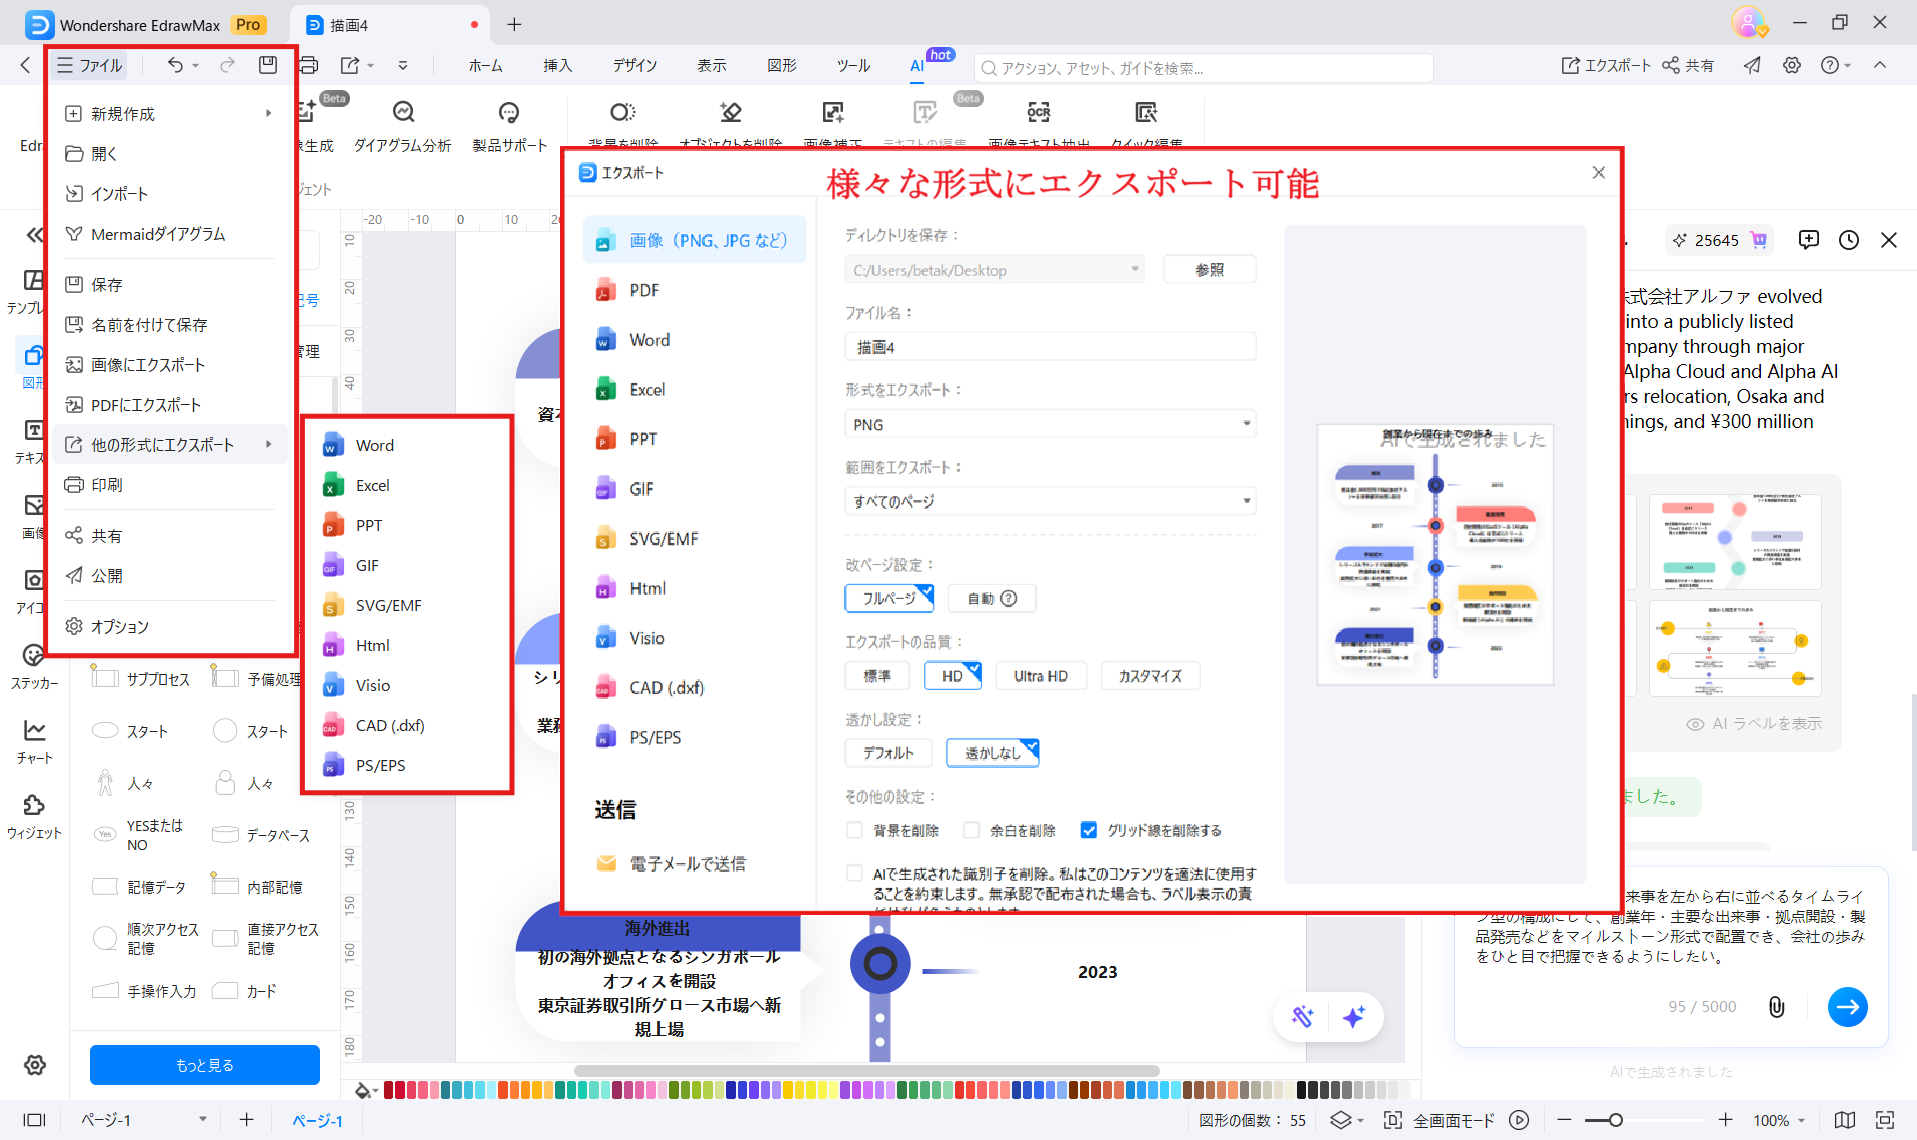This screenshot has width=1917, height=1140.
Task: Open the export format PNG dropdown
Action: [1050, 425]
